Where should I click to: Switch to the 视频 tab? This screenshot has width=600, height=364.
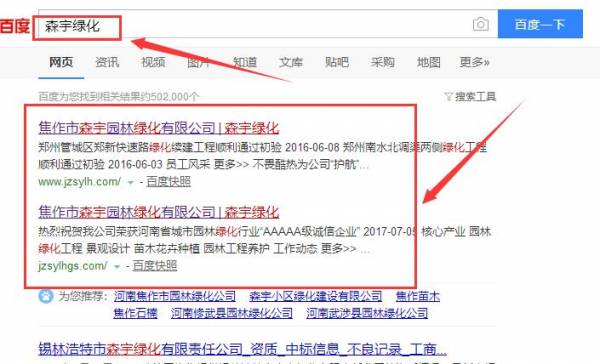(x=153, y=62)
